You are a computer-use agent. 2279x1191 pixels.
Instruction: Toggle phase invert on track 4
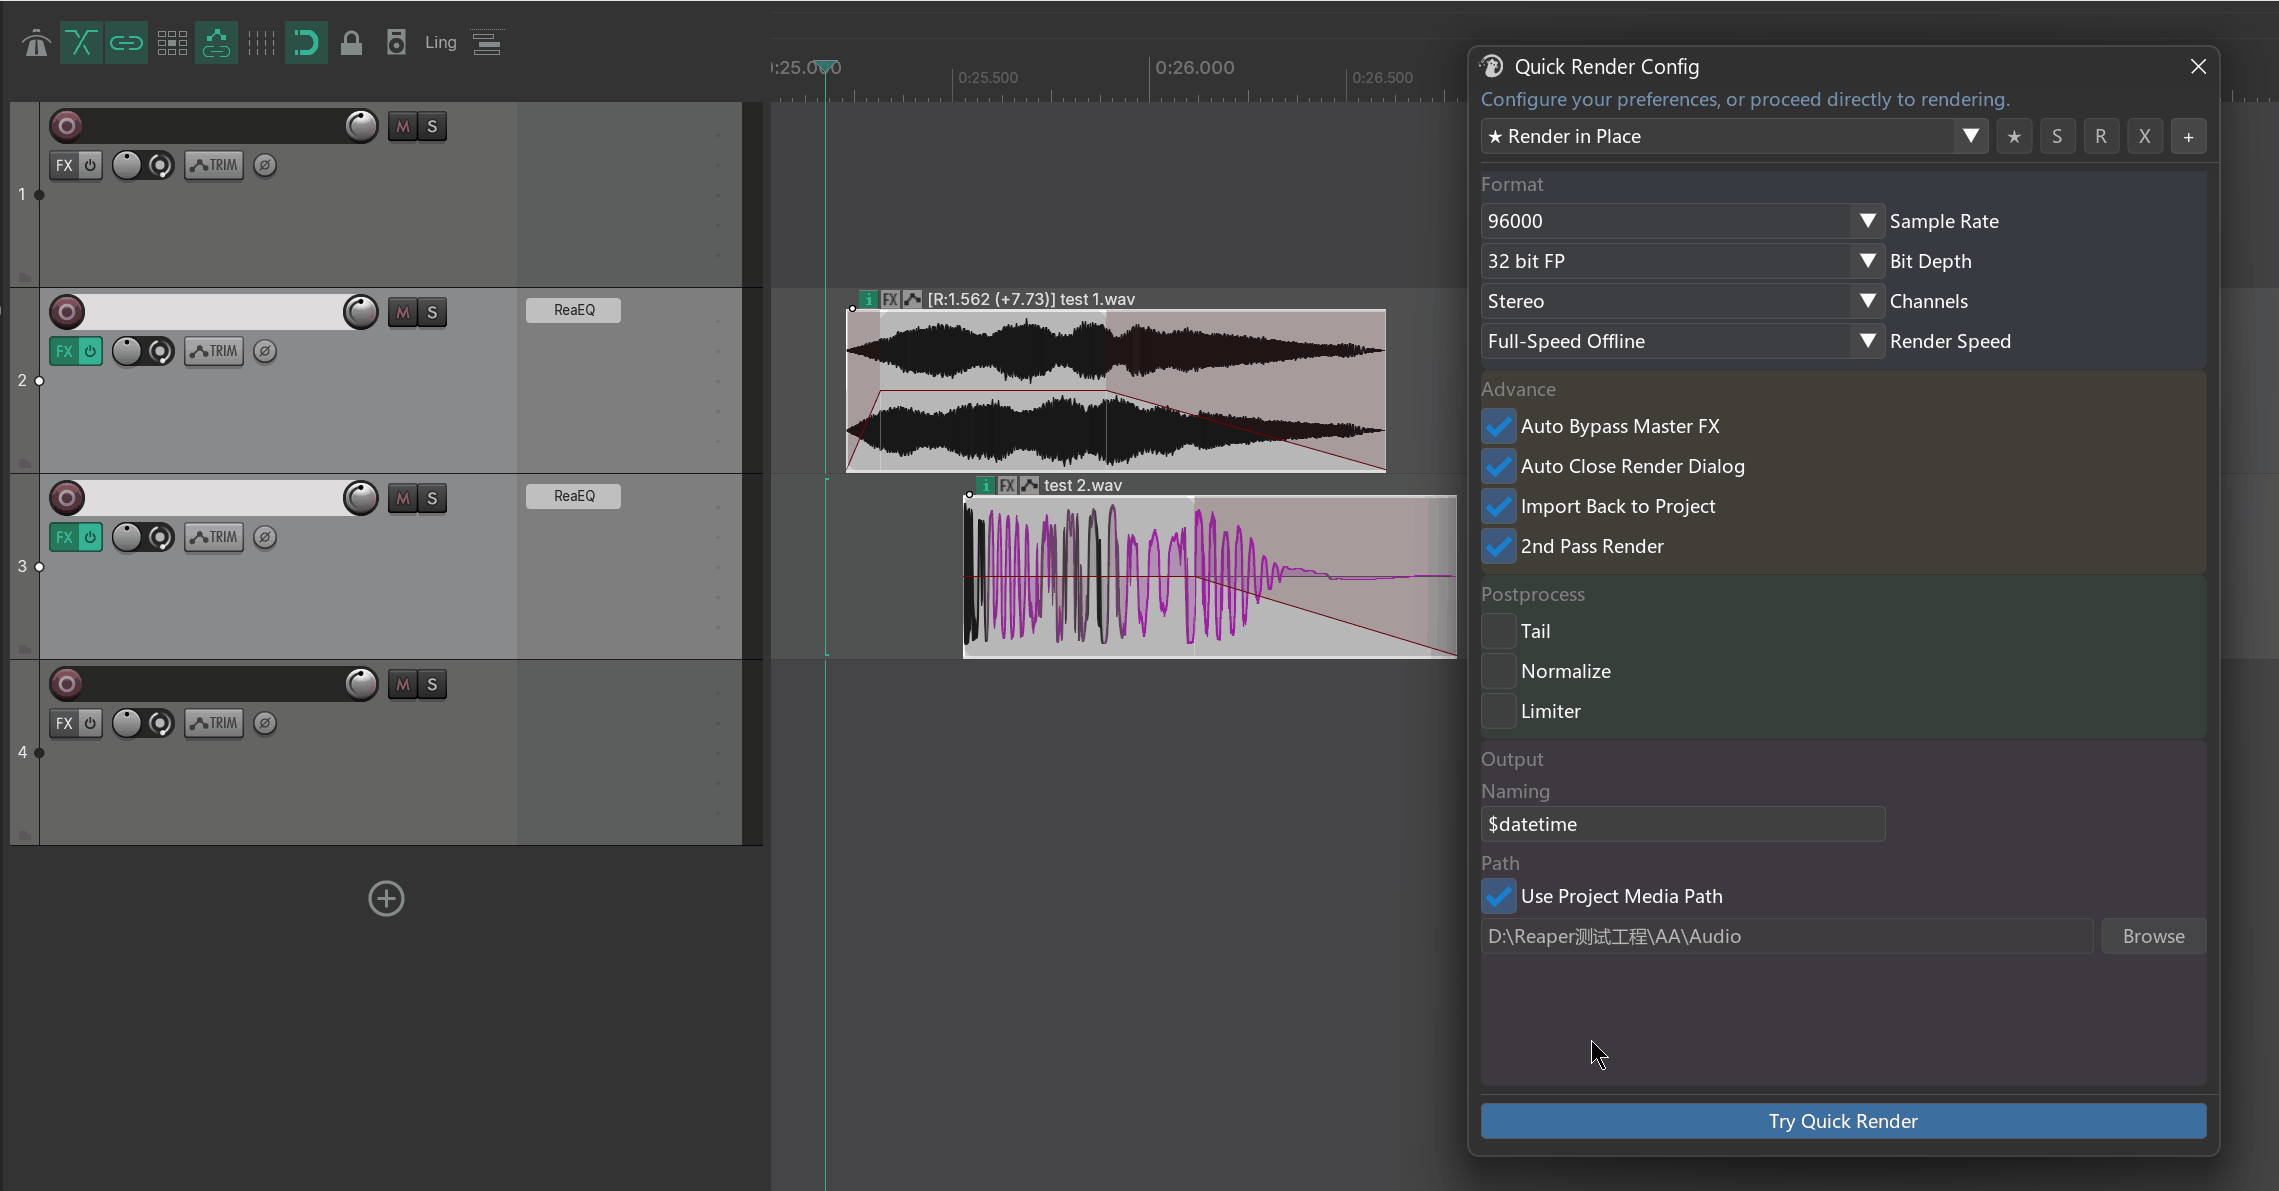coord(265,723)
